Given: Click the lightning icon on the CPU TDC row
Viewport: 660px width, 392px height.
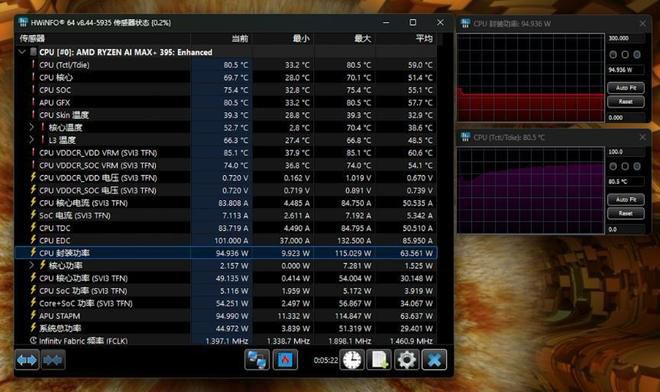Looking at the screenshot, I should (33, 227).
